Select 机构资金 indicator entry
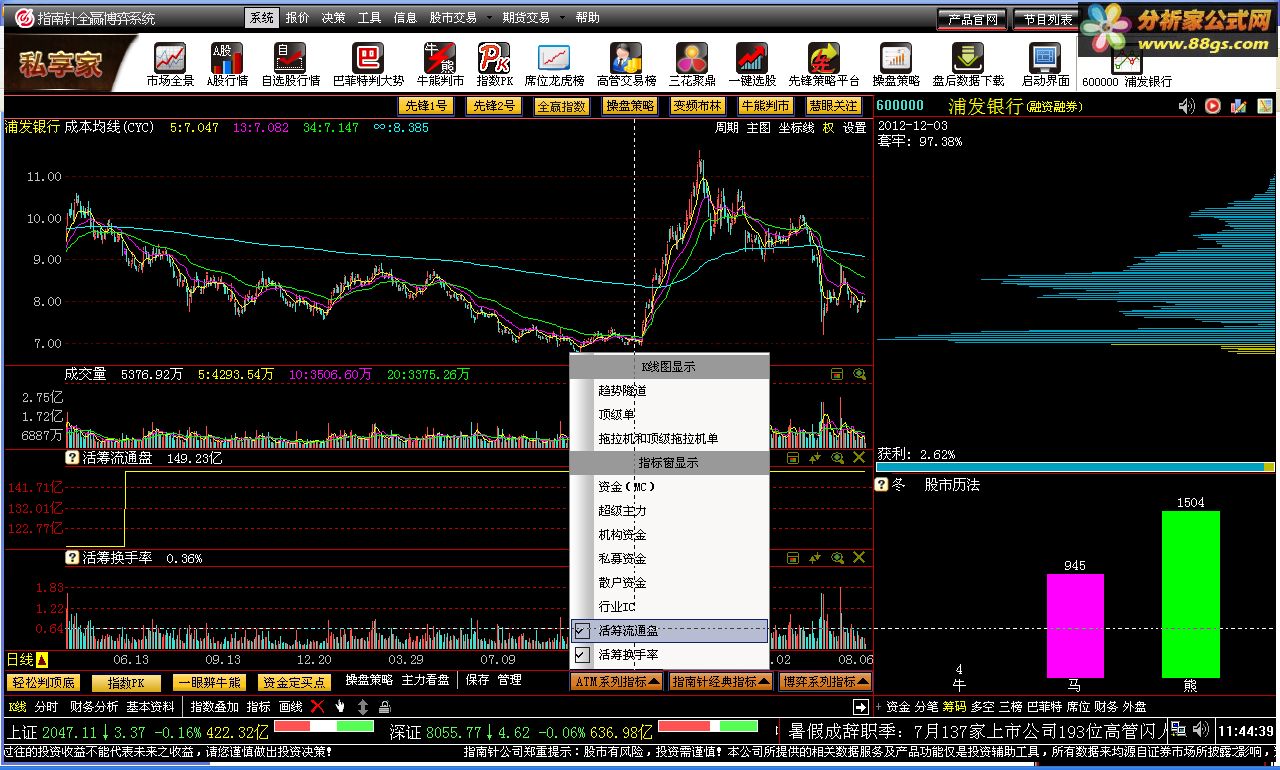1280x770 pixels. (x=669, y=535)
